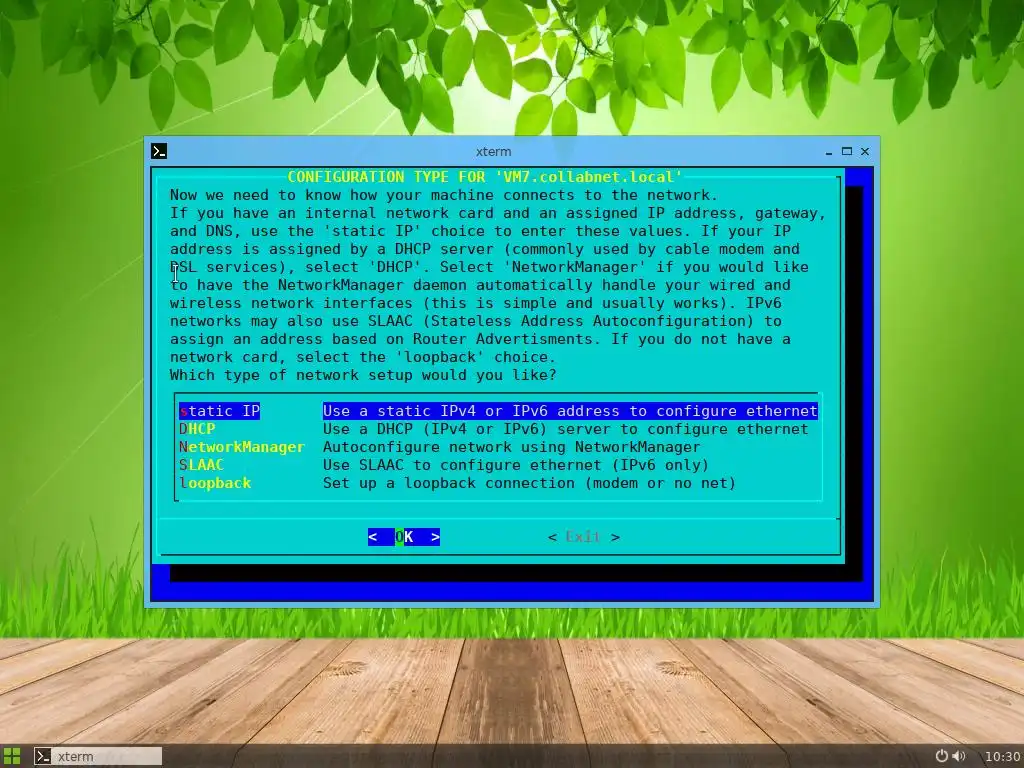Select the 'static IP' menu entry
Viewport: 1024px width, 768px height.
[219, 411]
